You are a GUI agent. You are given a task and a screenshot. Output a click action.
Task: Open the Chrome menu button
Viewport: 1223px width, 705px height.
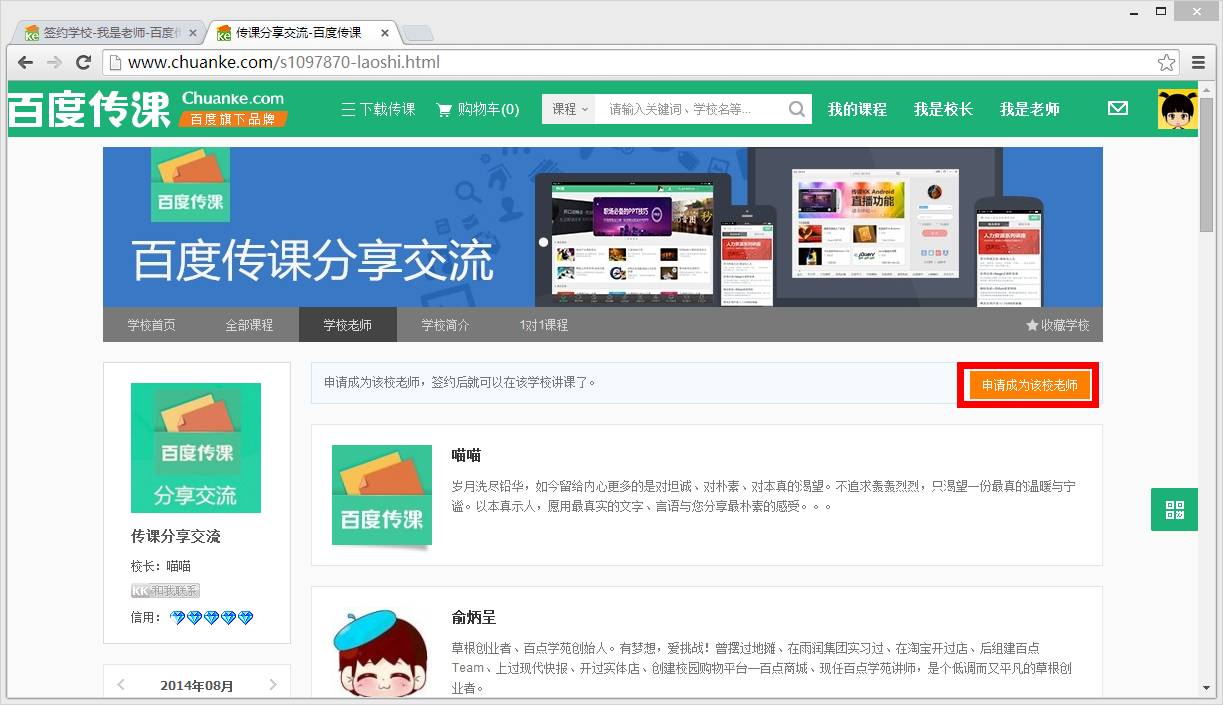1198,61
